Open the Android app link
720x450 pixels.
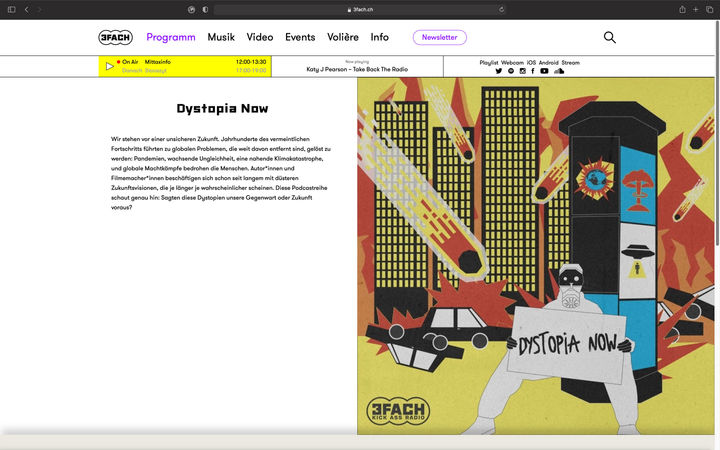pyautogui.click(x=548, y=62)
